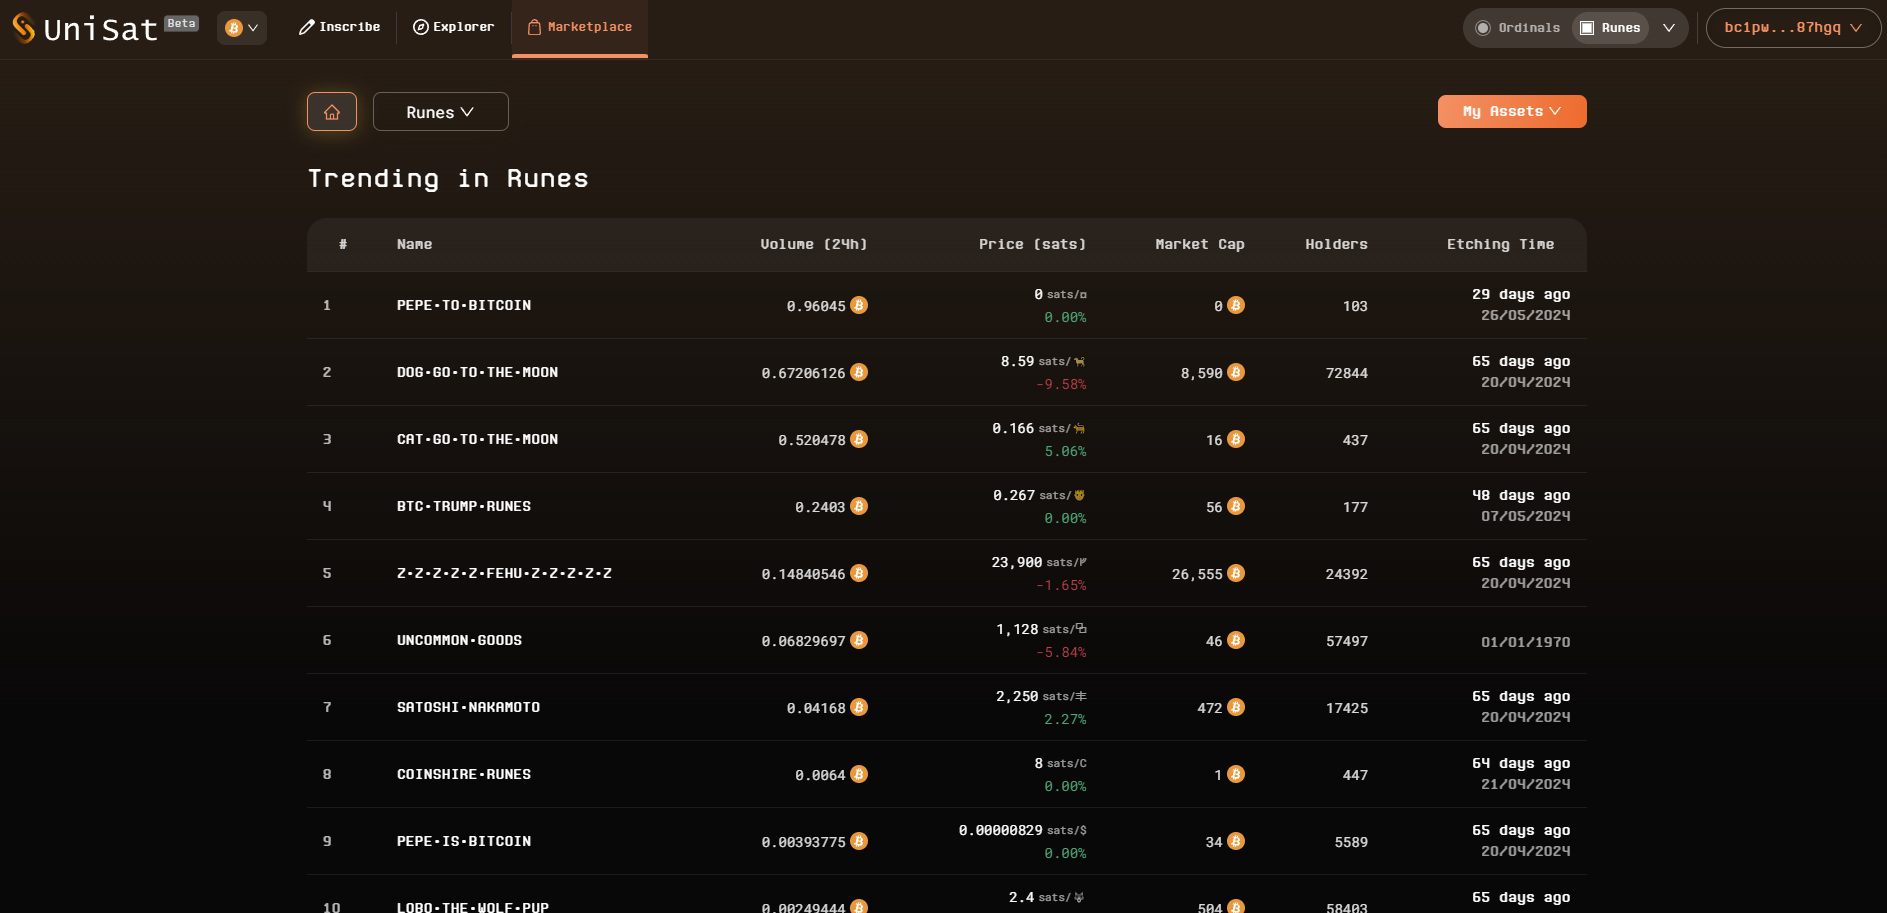The image size is (1887, 913).
Task: Open the My Assets dropdown
Action: click(1512, 112)
